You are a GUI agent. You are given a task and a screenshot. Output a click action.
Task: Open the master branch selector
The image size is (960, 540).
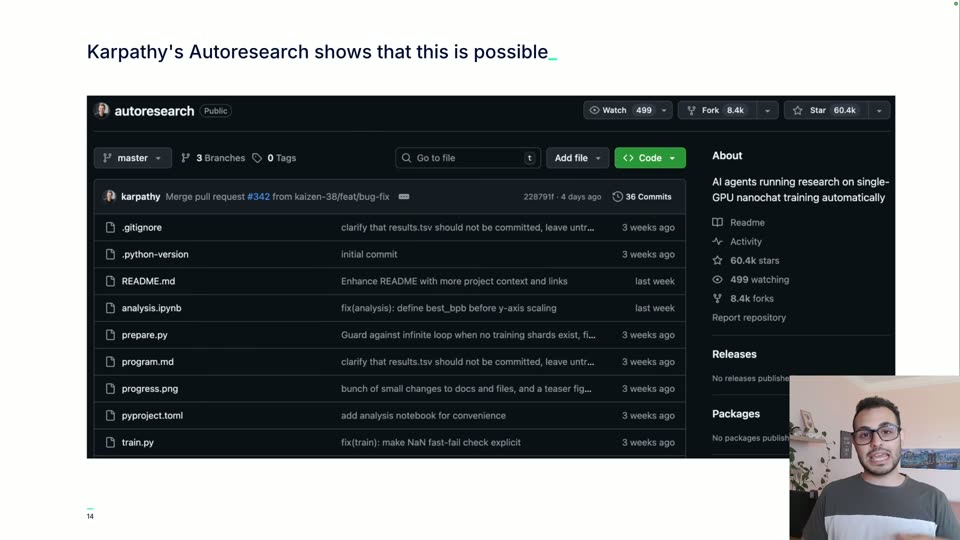[x=132, y=158]
